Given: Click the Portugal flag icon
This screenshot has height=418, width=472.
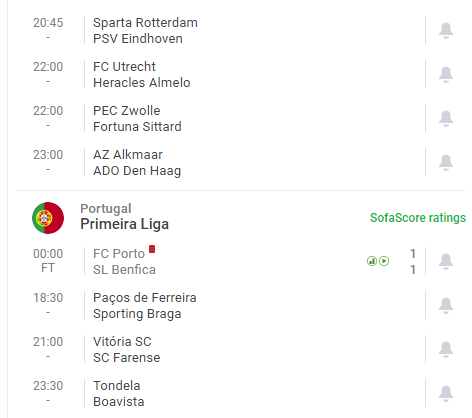Looking at the screenshot, I should (48, 218).
